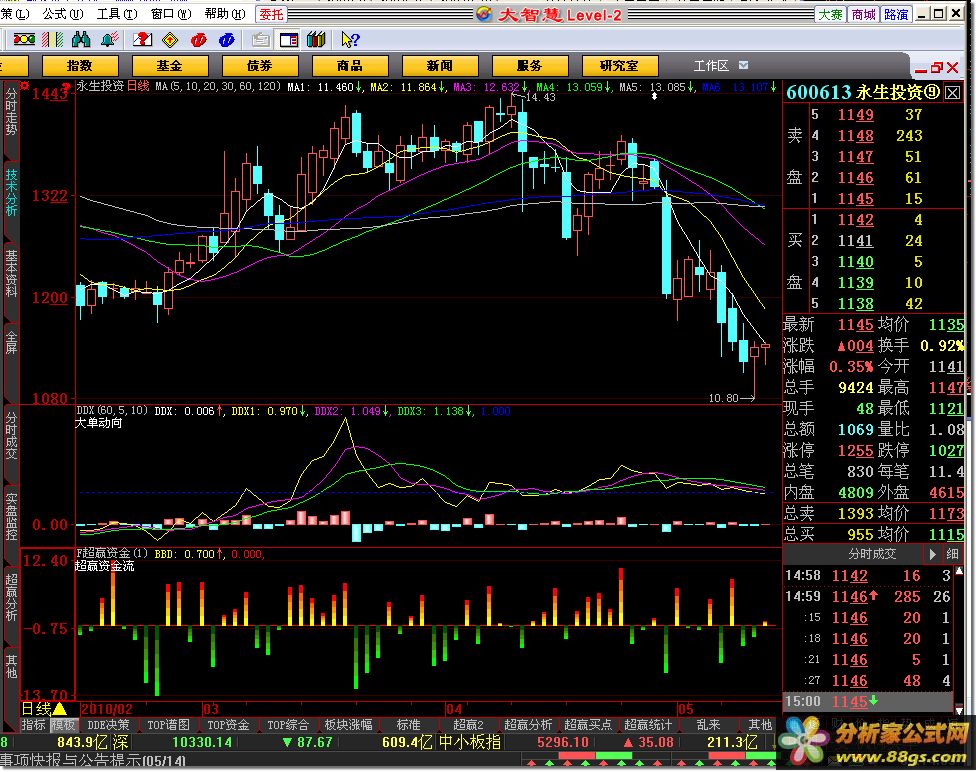Image resolution: width=978 pixels, height=772 pixels.
Task: Click the 03 month marker on time axis
Action: (x=211, y=709)
